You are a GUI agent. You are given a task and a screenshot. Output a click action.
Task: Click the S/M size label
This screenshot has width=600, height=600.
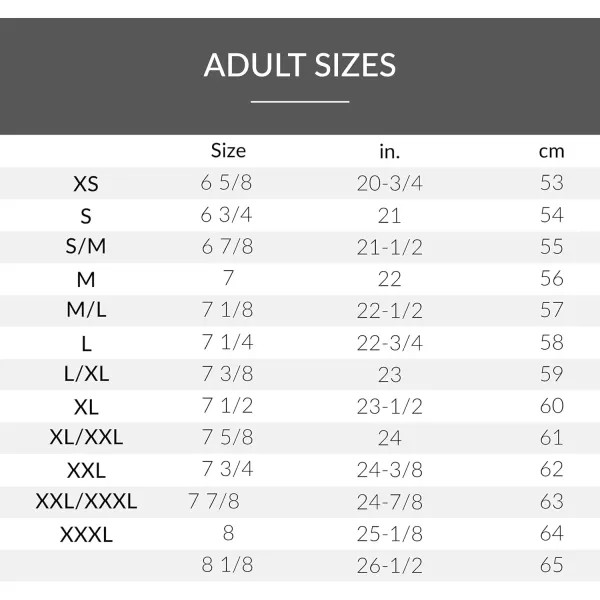pos(86,246)
